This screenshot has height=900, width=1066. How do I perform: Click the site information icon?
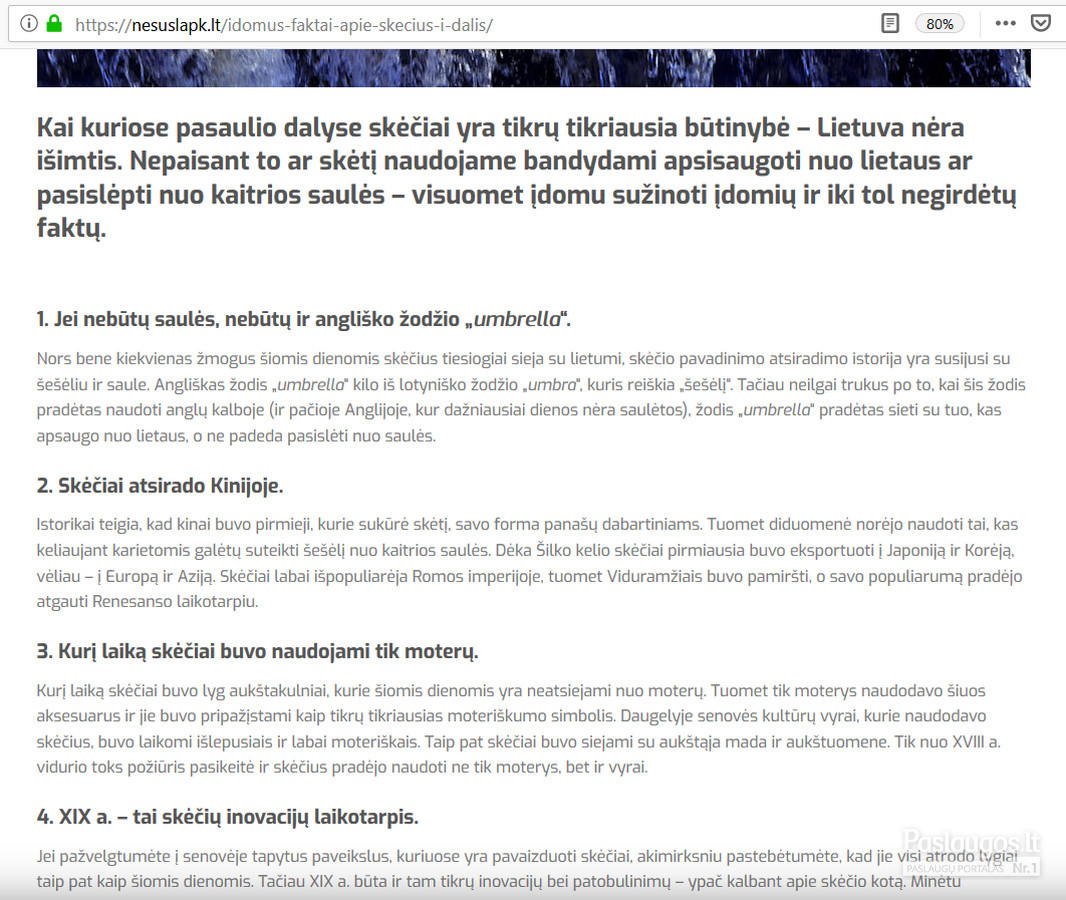[x=29, y=24]
